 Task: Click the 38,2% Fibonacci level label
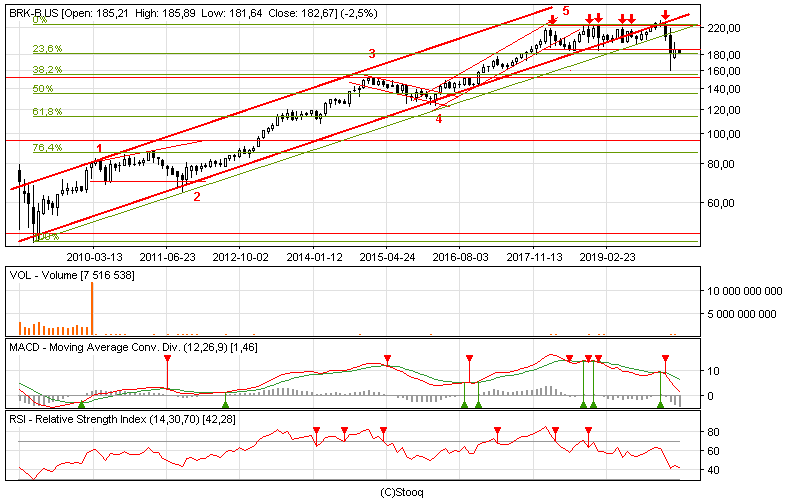[47, 70]
